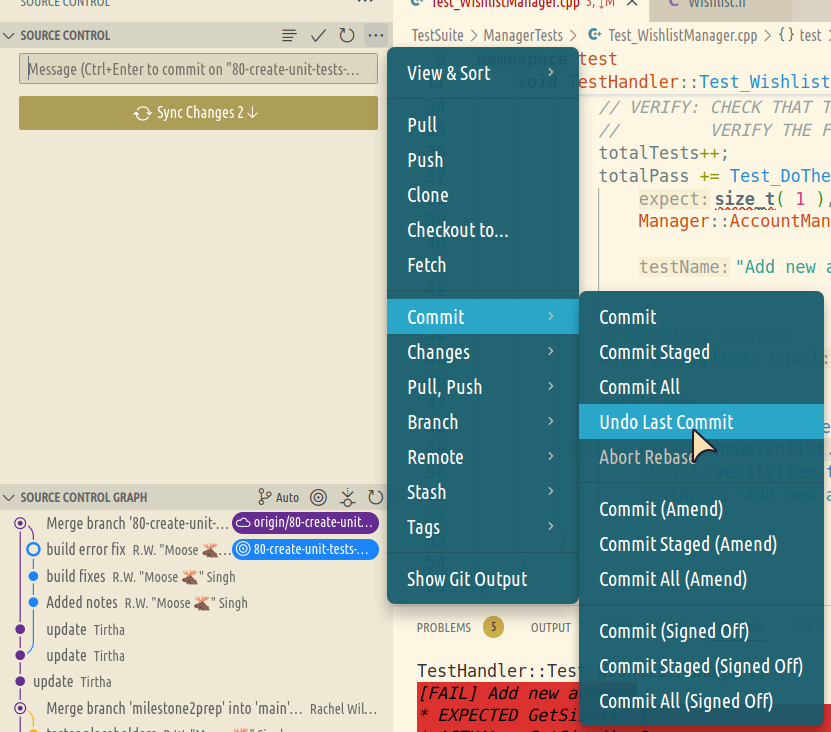Collapse the Source Control section
The image size is (831, 732).
(x=8, y=36)
